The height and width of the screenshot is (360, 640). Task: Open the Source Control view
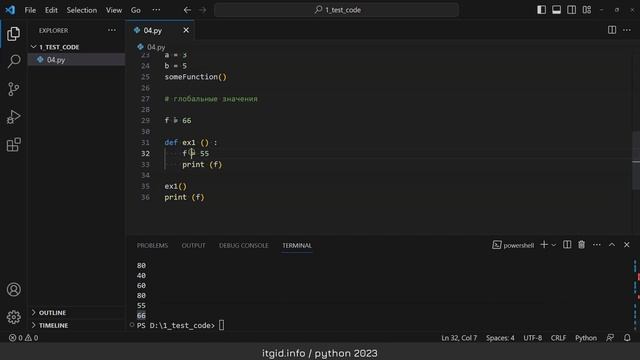click(13, 89)
